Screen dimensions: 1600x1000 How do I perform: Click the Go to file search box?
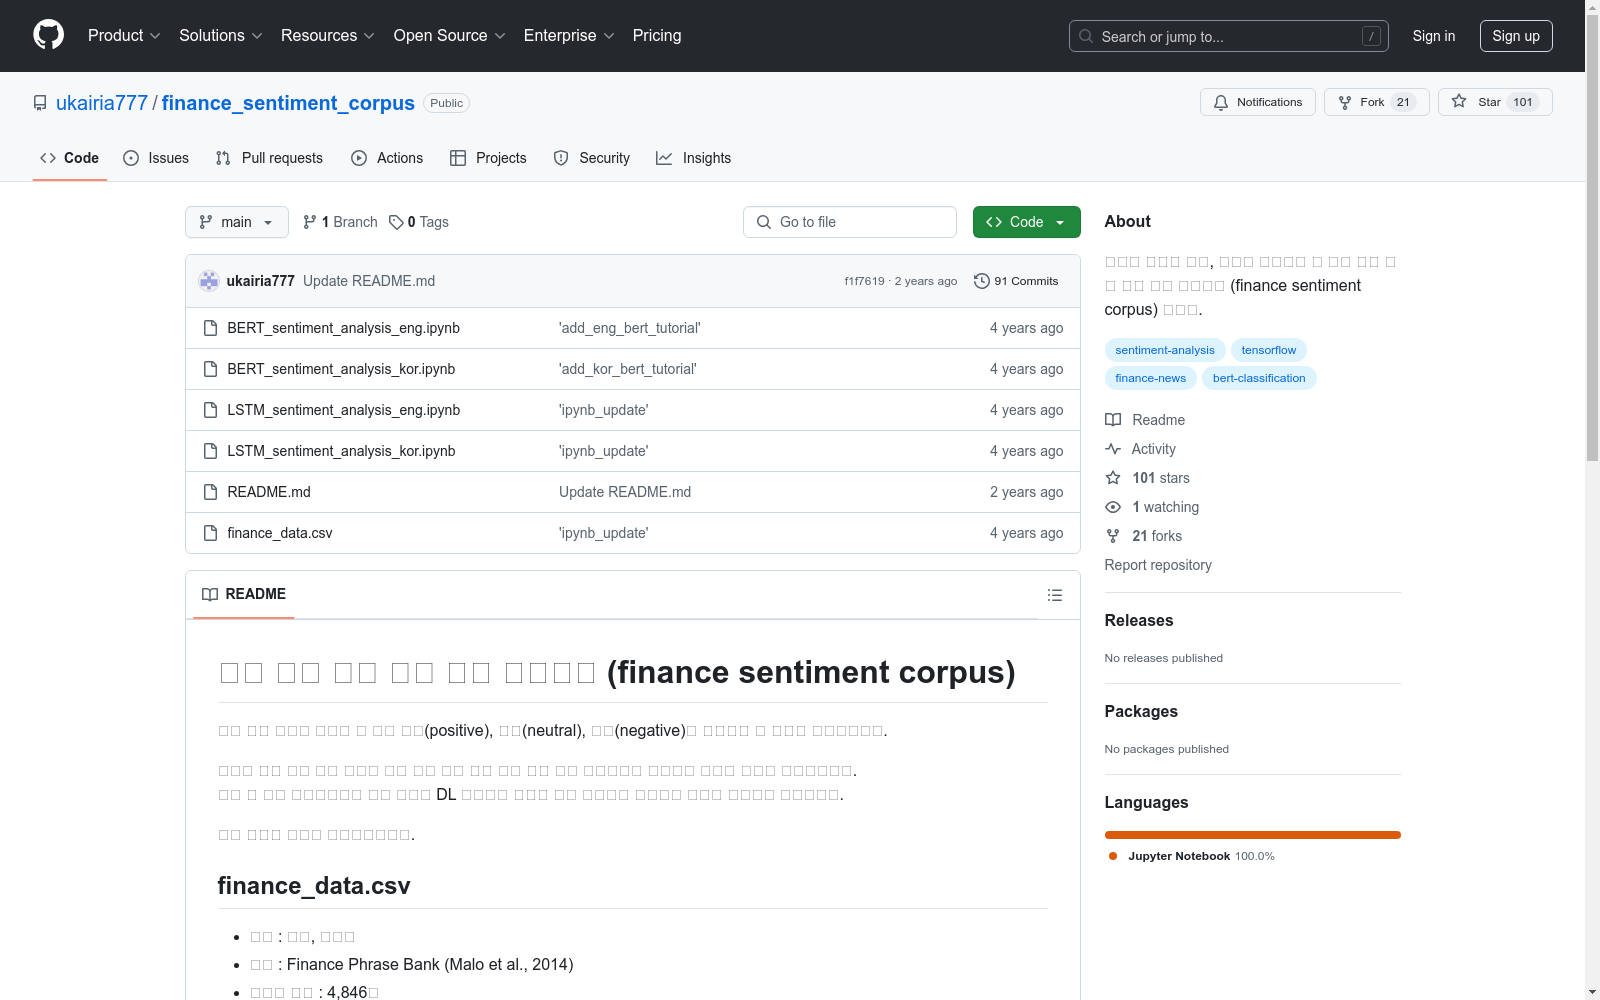pos(850,222)
